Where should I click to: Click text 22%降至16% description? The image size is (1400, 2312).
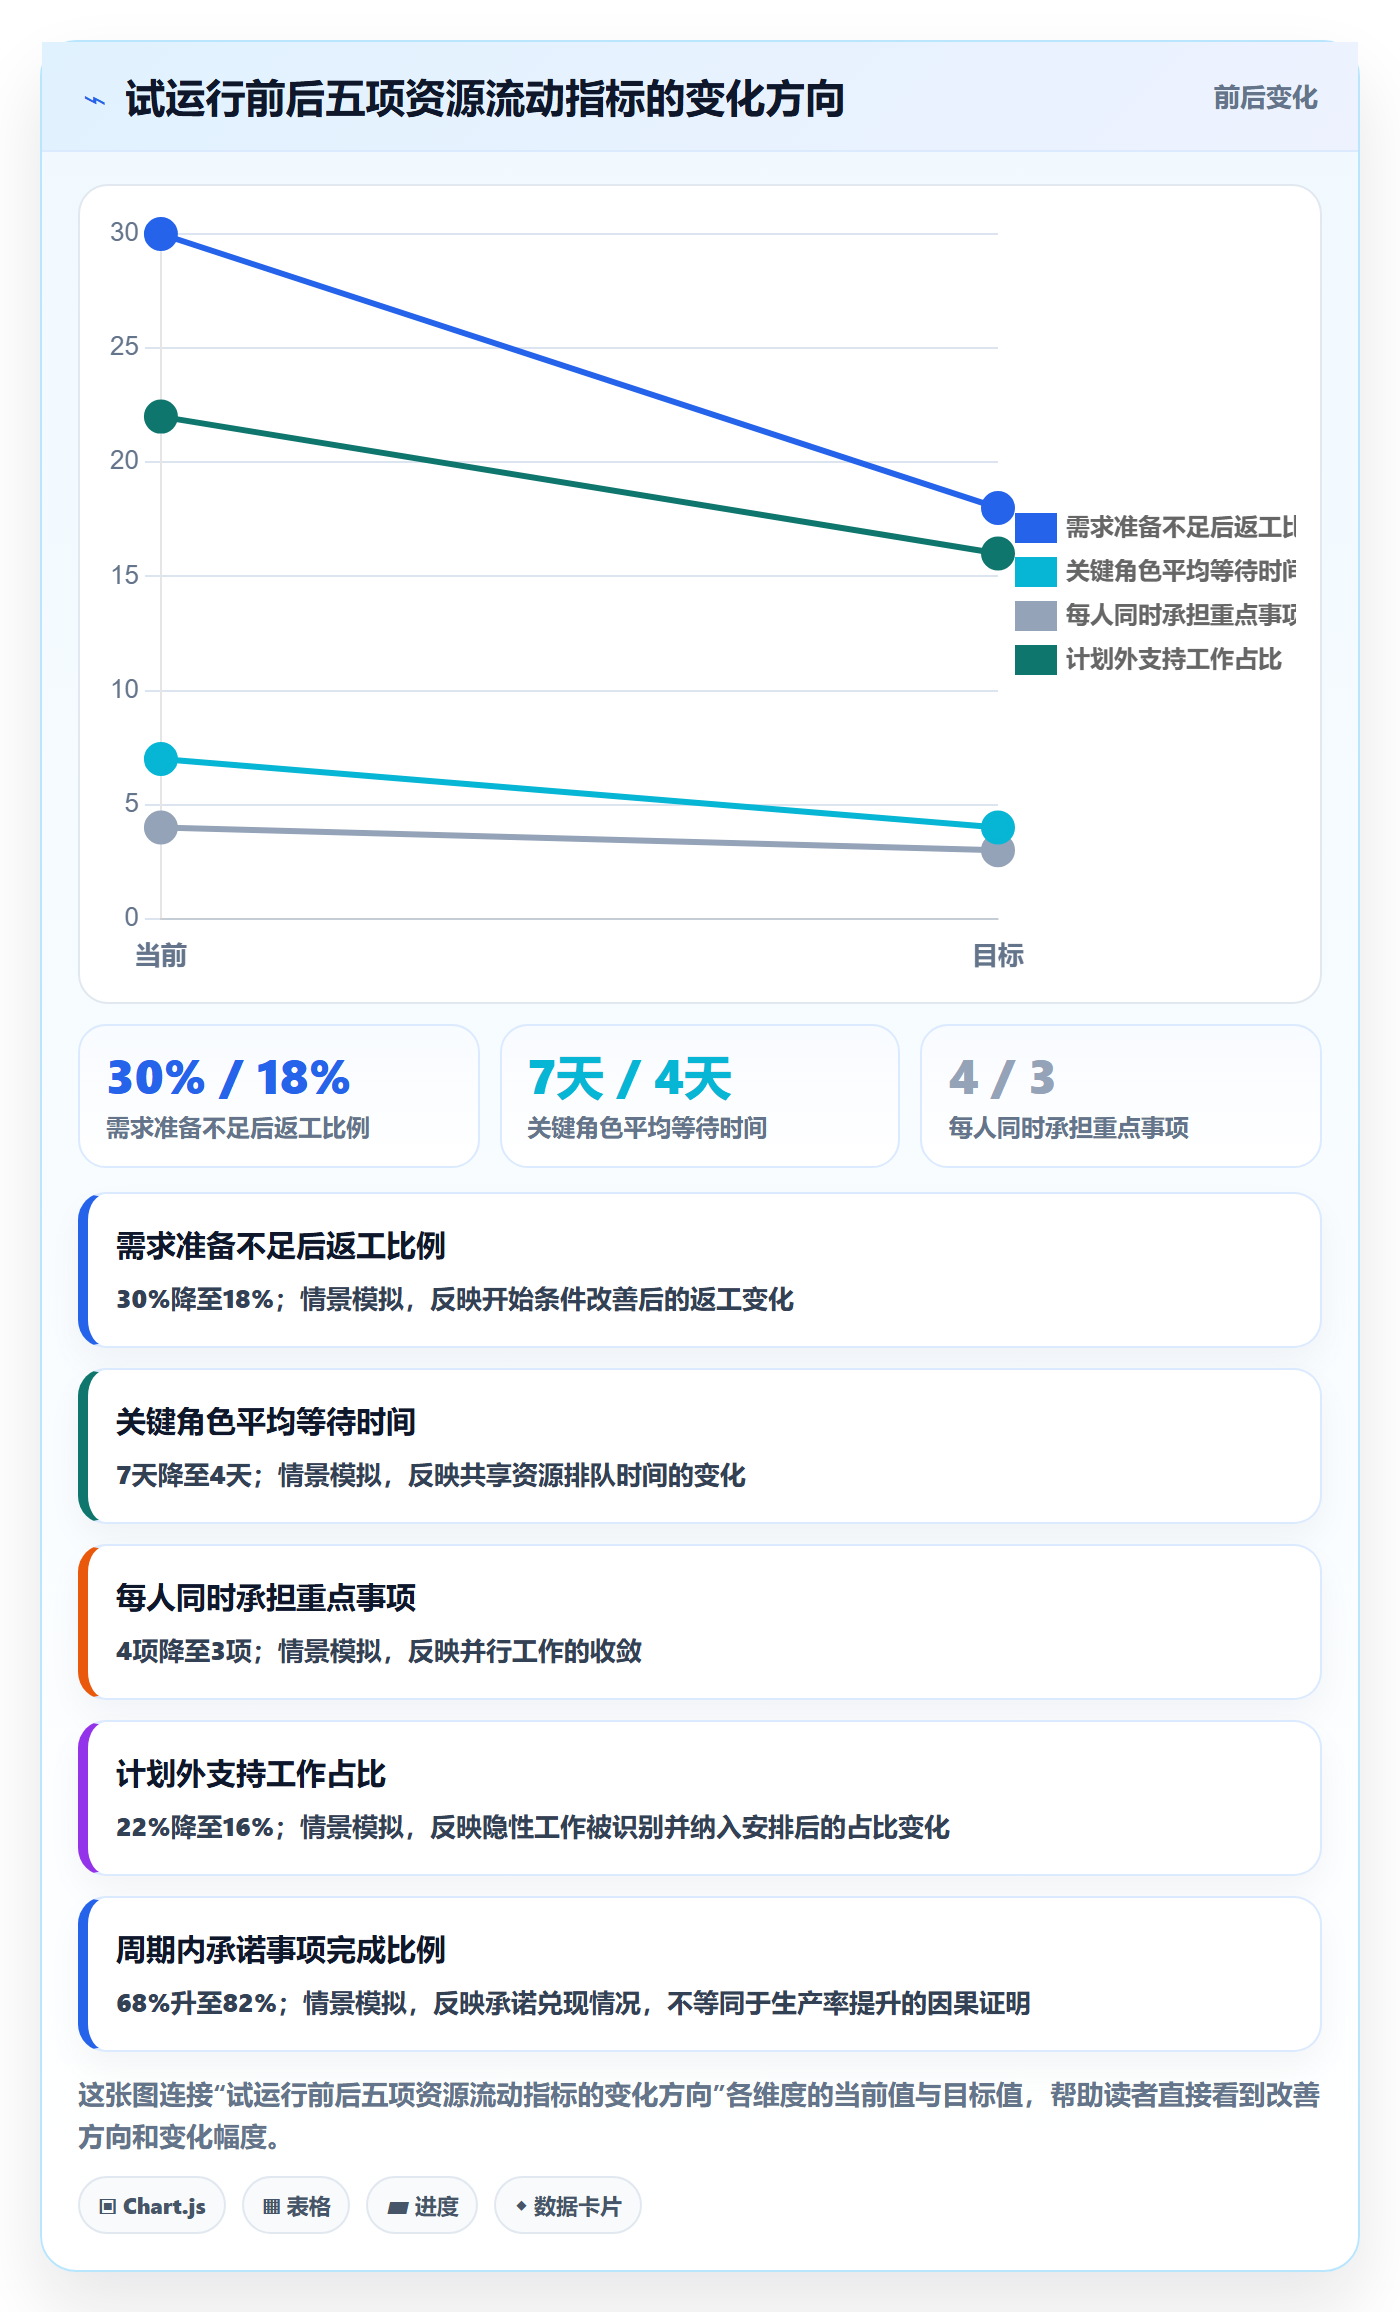533,1827
